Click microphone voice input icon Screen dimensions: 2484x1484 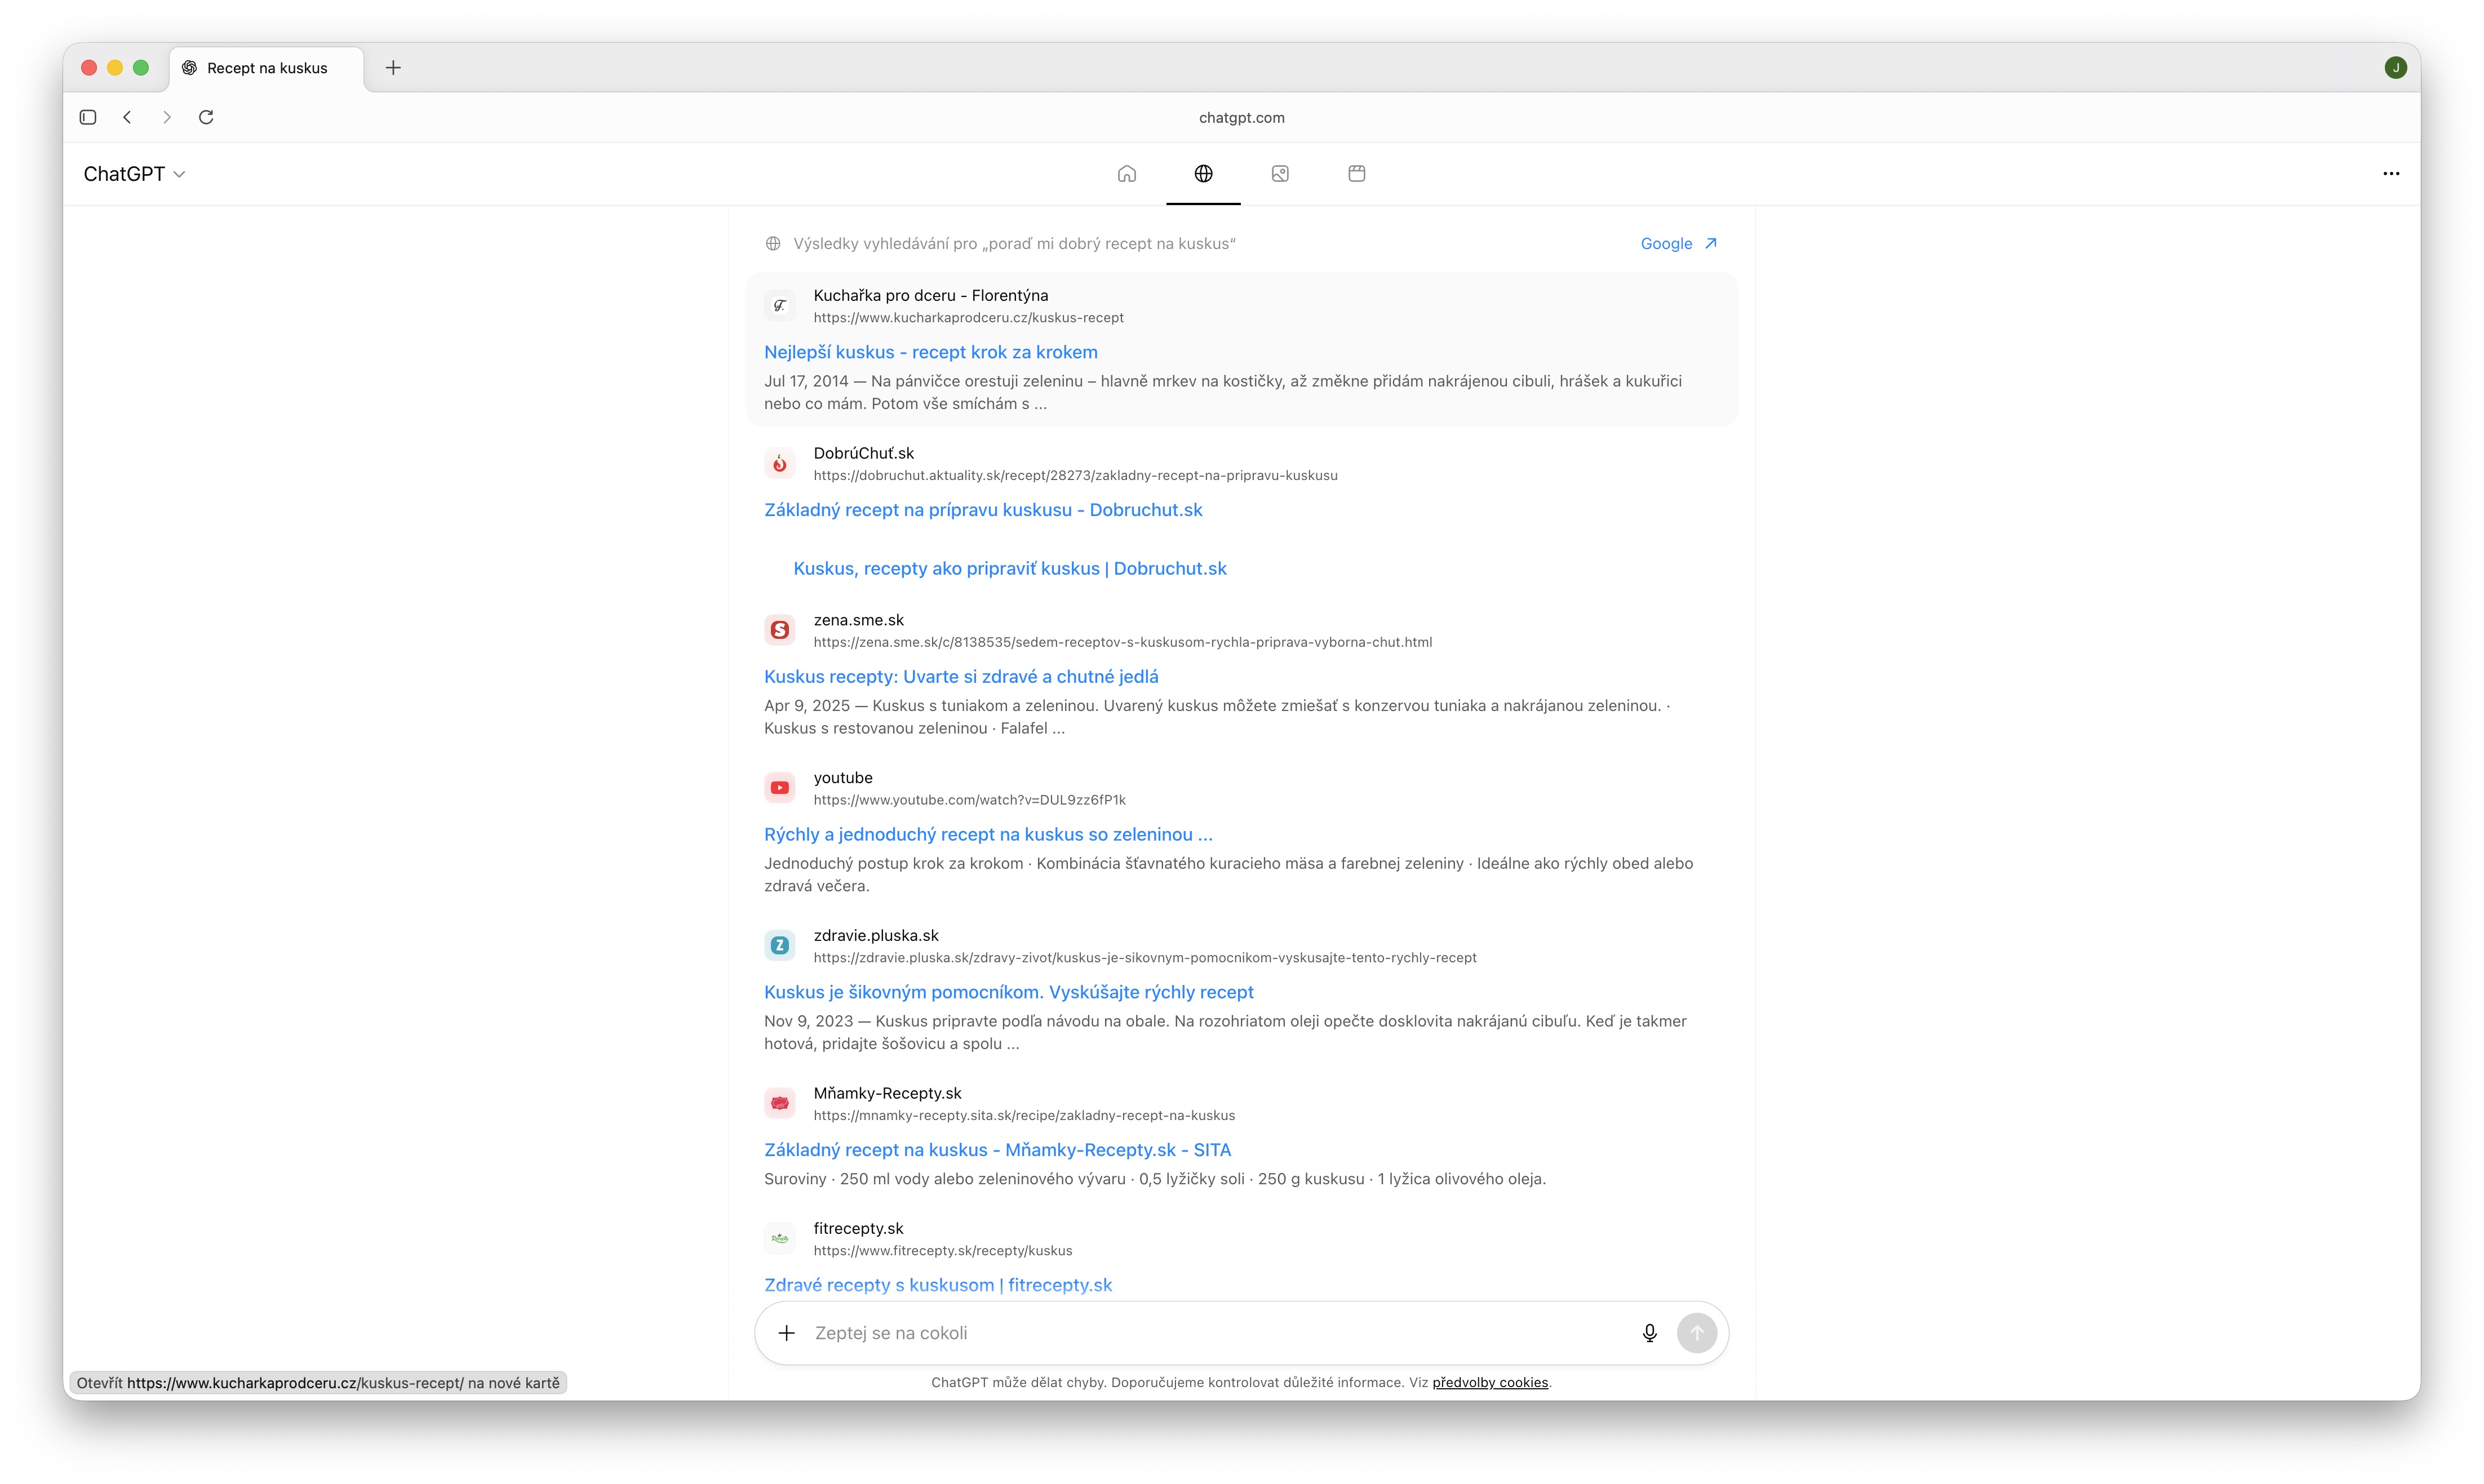tap(1649, 1333)
